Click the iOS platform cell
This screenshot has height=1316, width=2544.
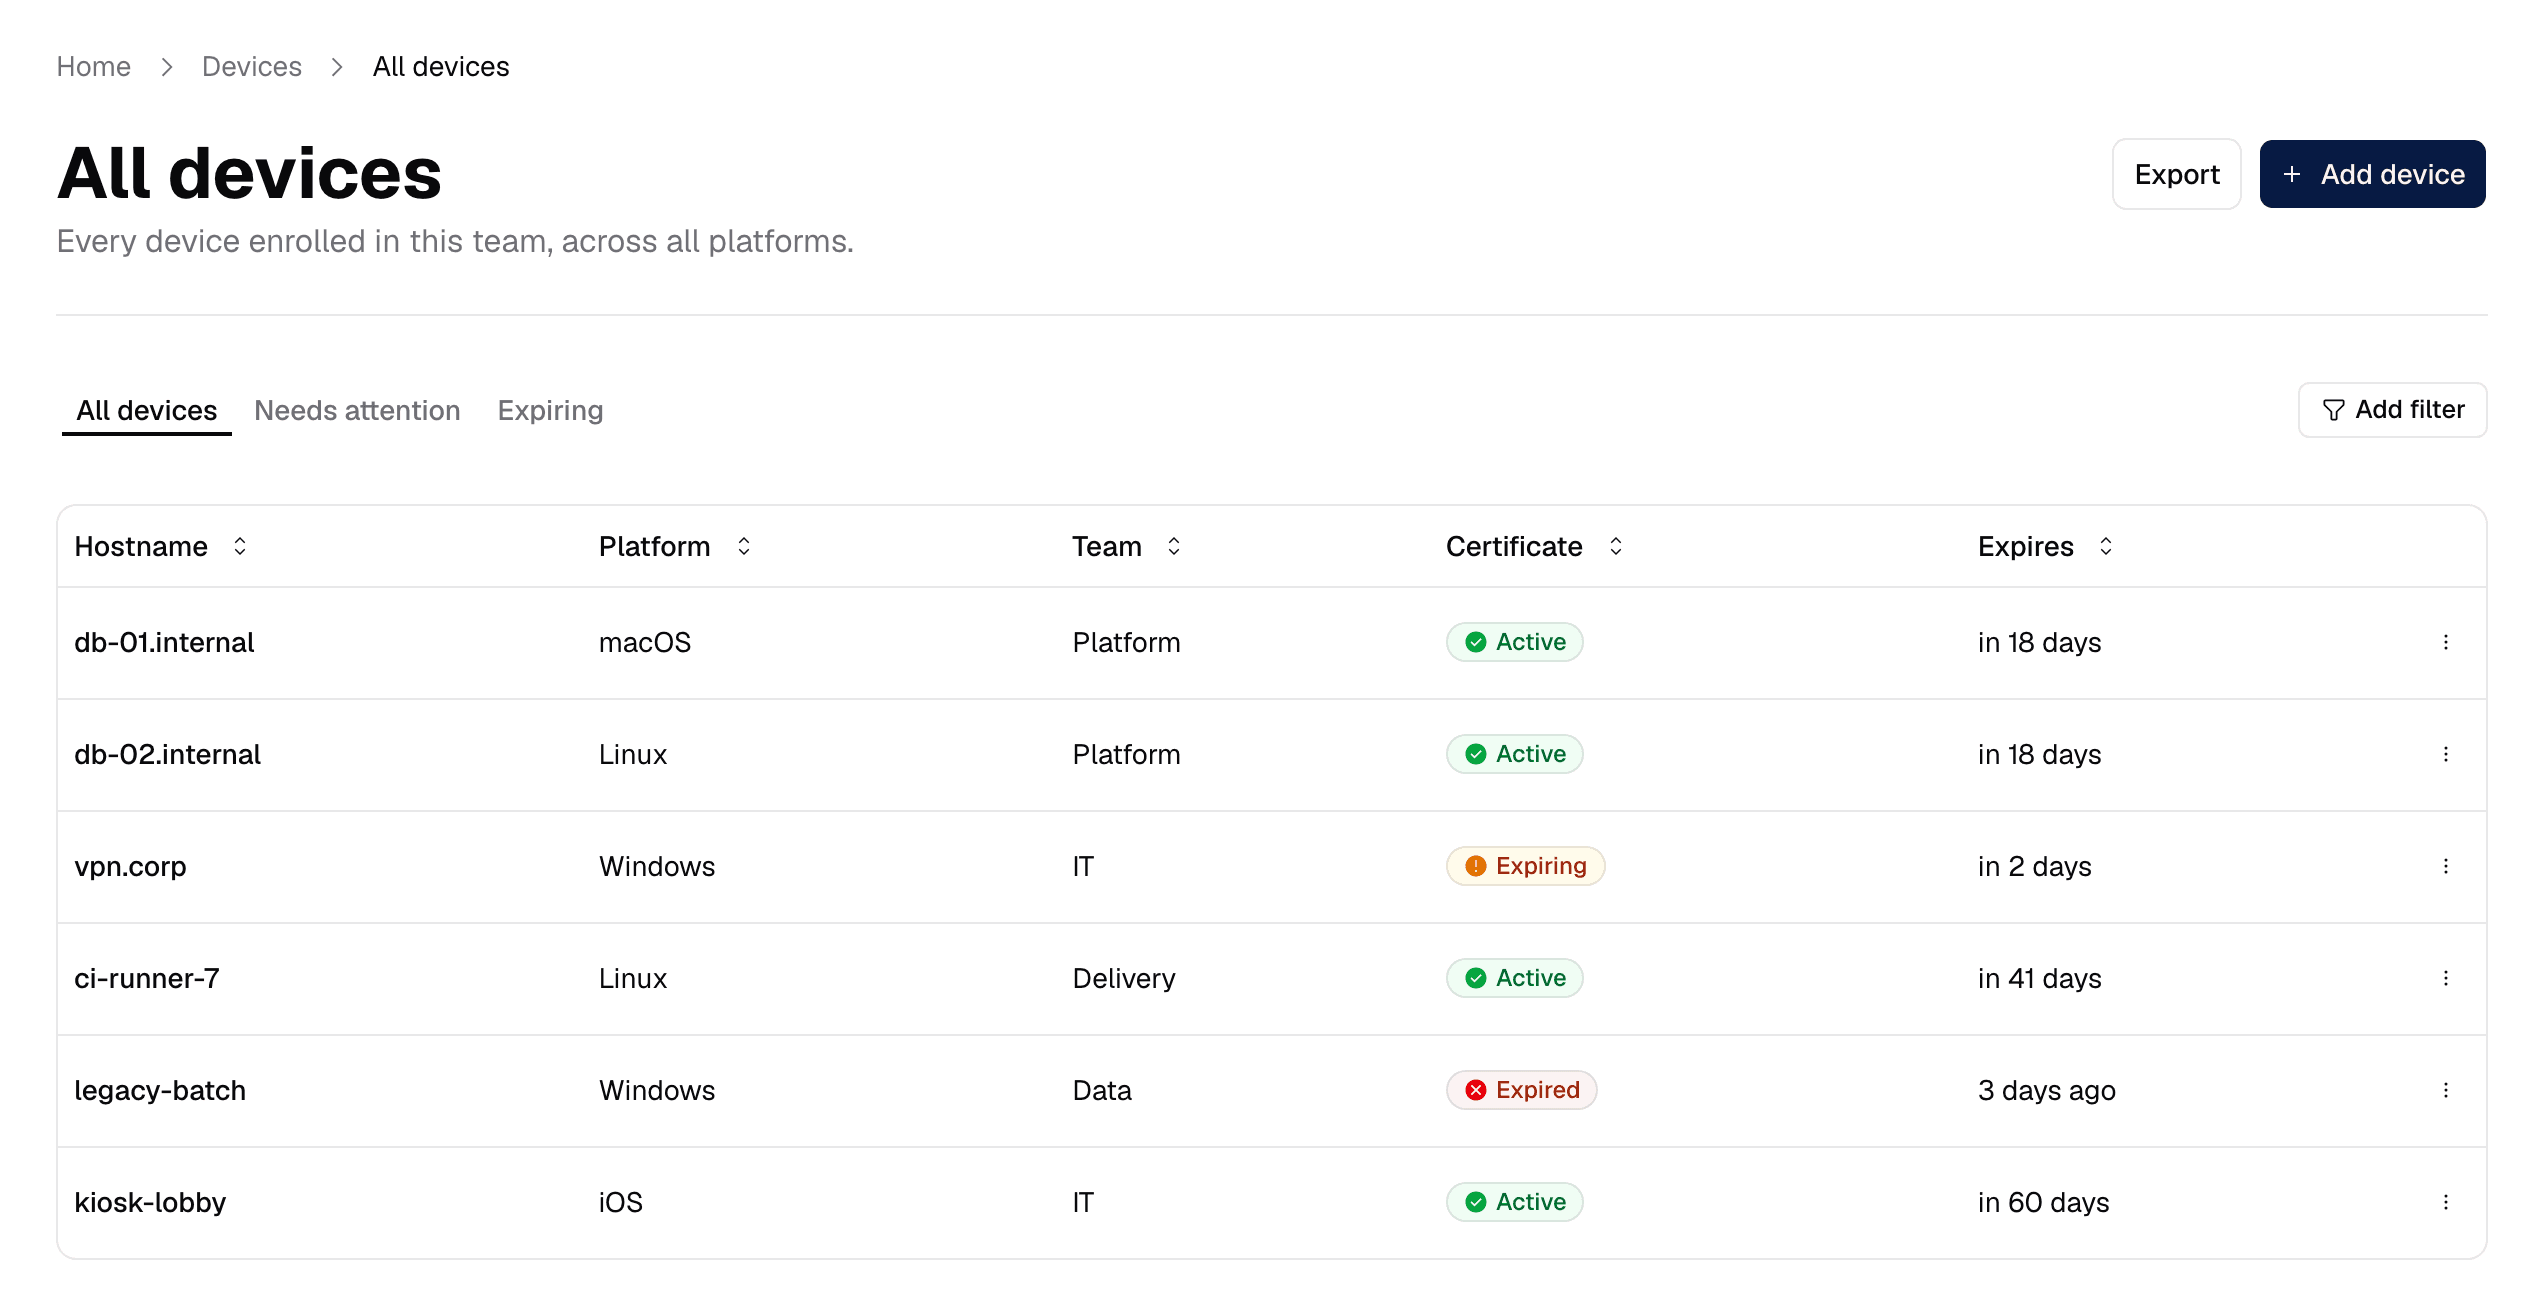tap(620, 1202)
